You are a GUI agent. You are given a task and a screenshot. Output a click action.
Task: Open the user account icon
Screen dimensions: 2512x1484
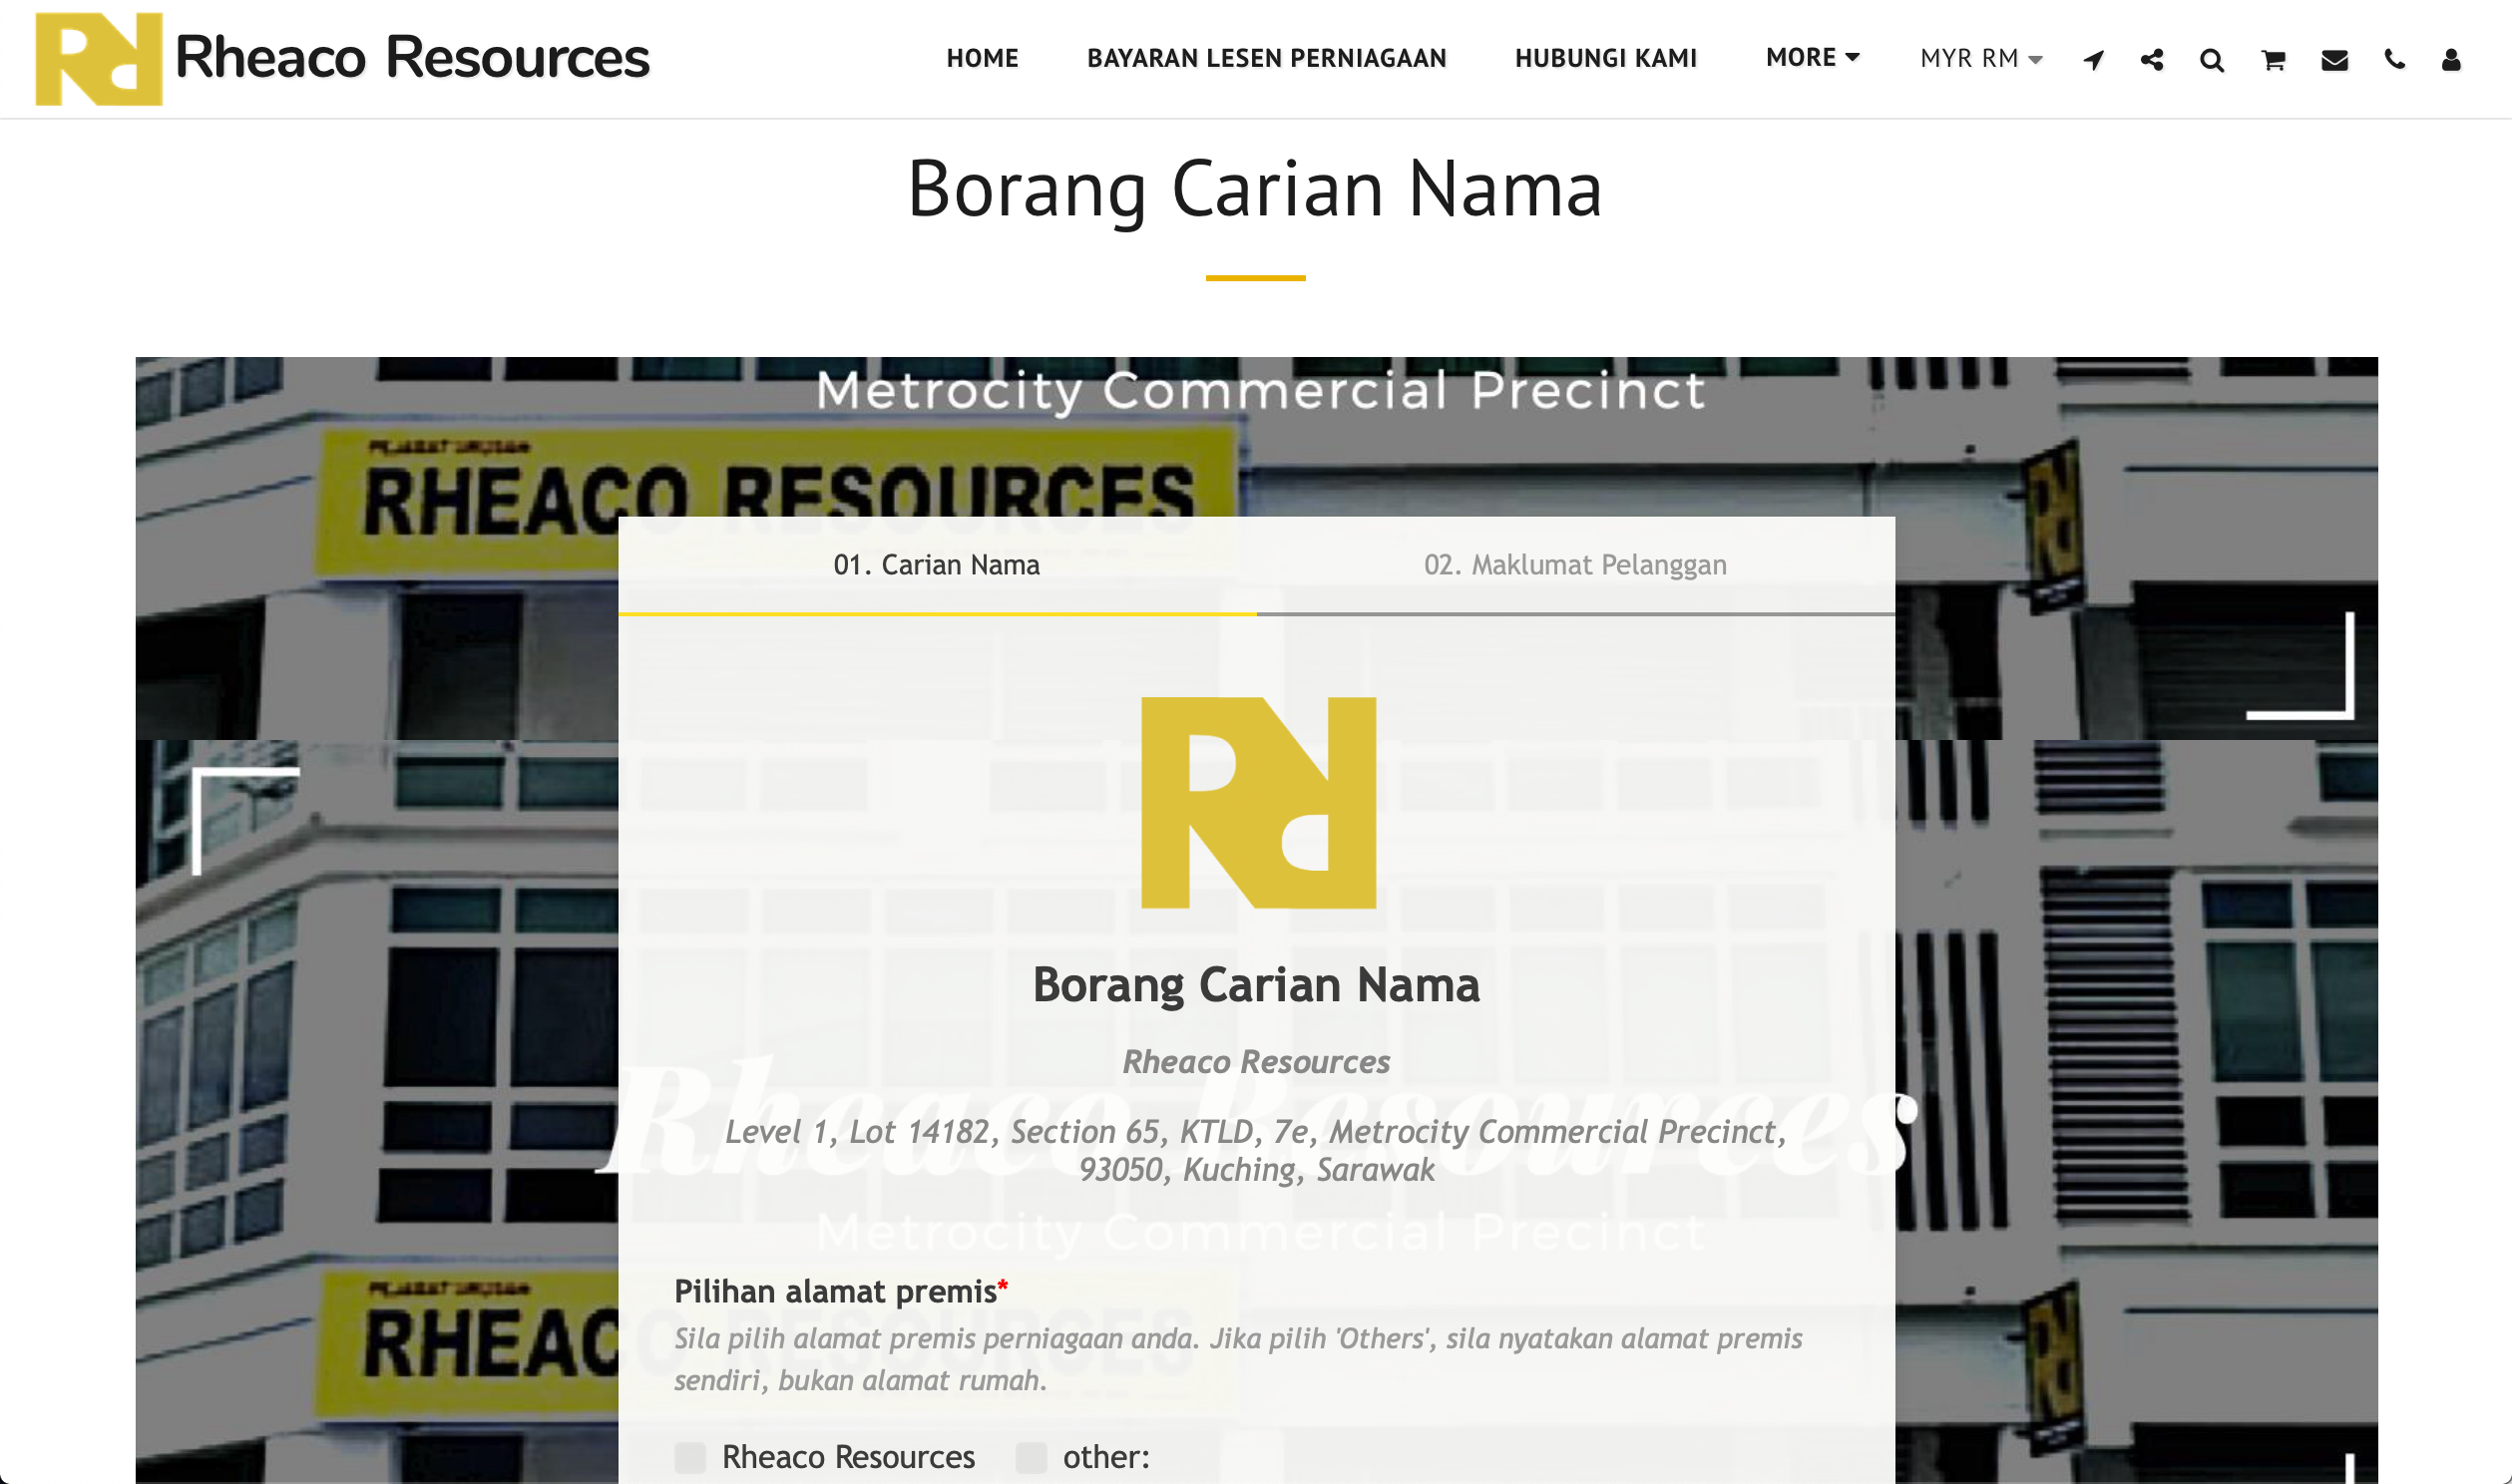pos(2451,60)
